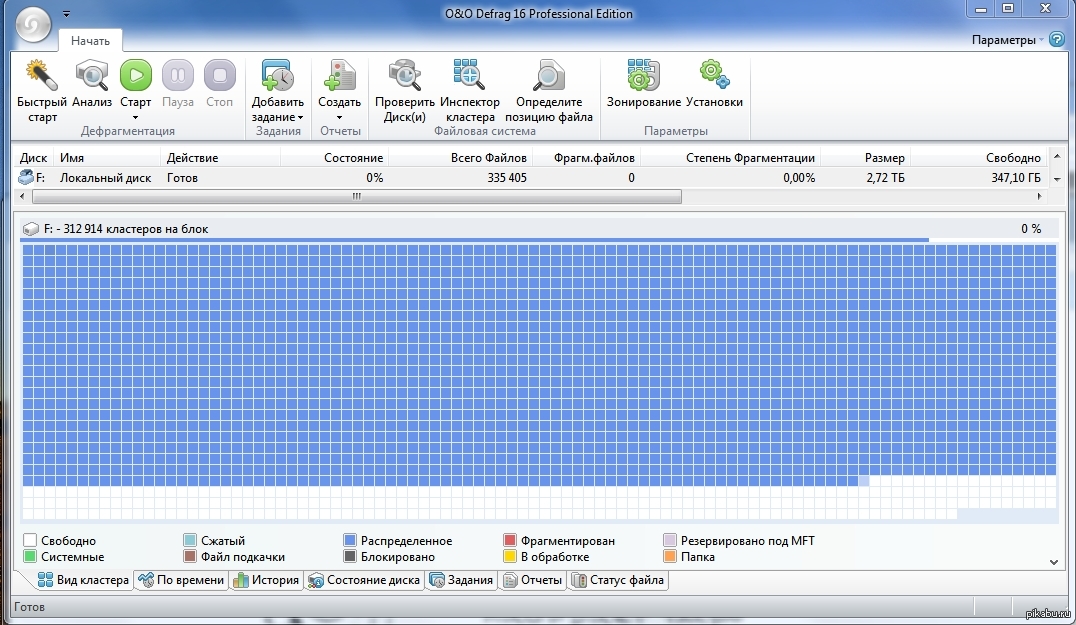
Task: Switch to the По времени tab
Action: 181,580
